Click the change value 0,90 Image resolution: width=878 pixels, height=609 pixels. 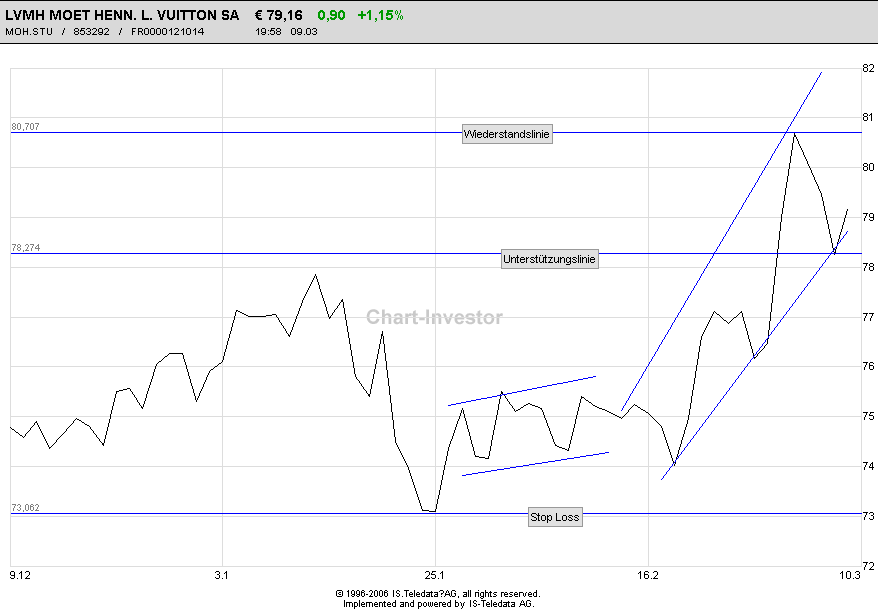(x=331, y=15)
